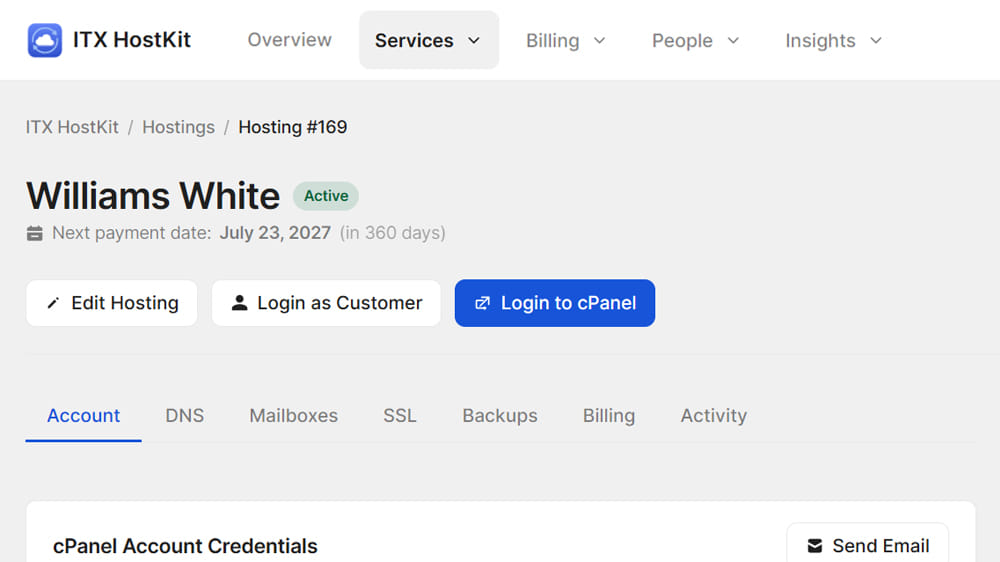The width and height of the screenshot is (1000, 562).
Task: Expand the Services dropdown chevron
Action: pos(474,40)
